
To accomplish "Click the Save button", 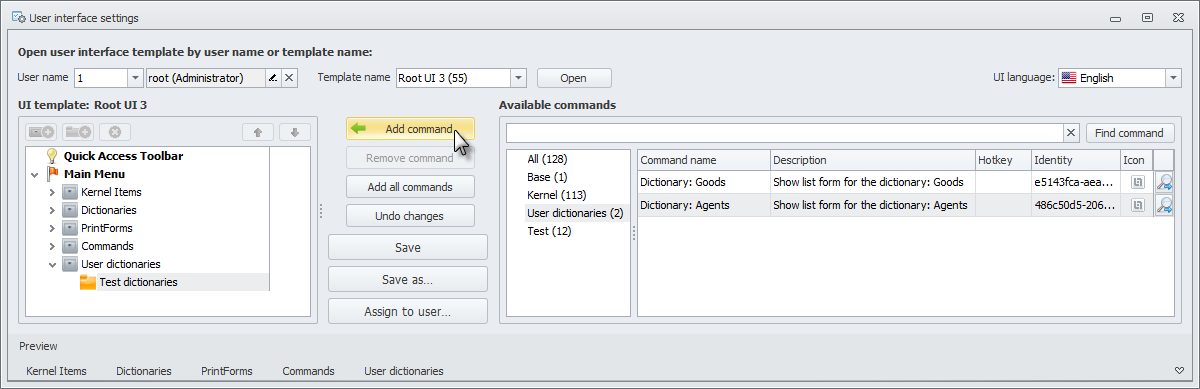I will point(408,247).
